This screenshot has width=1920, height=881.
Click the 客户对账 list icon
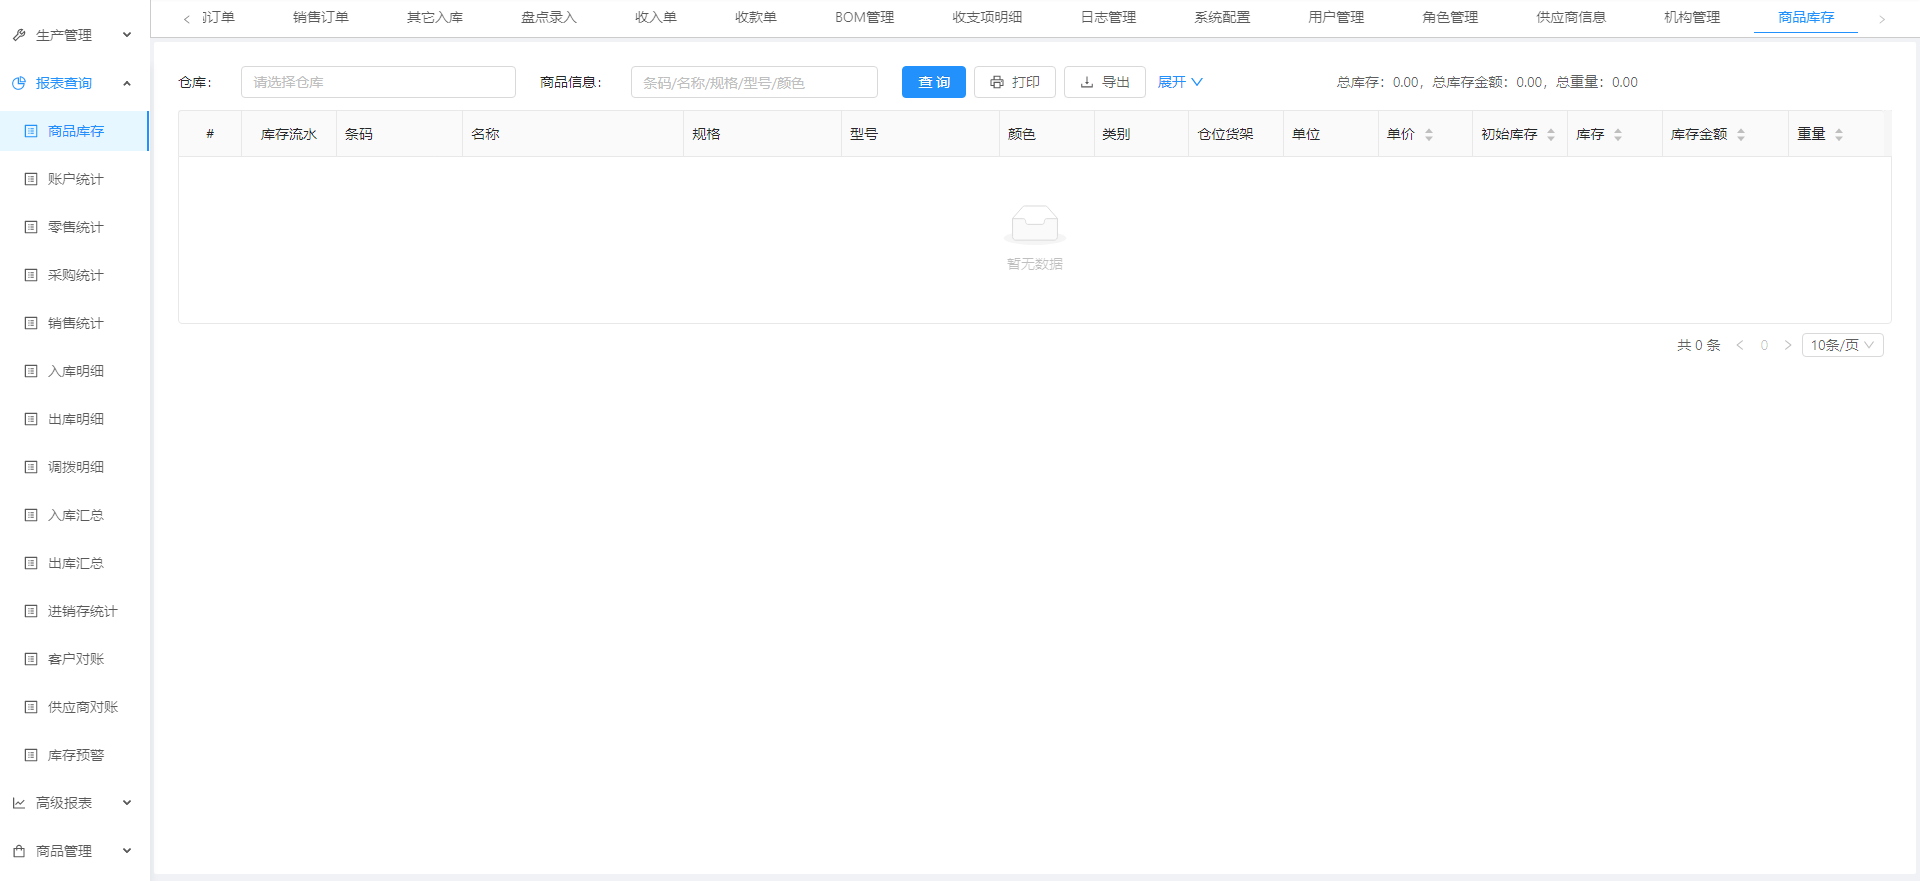[31, 659]
